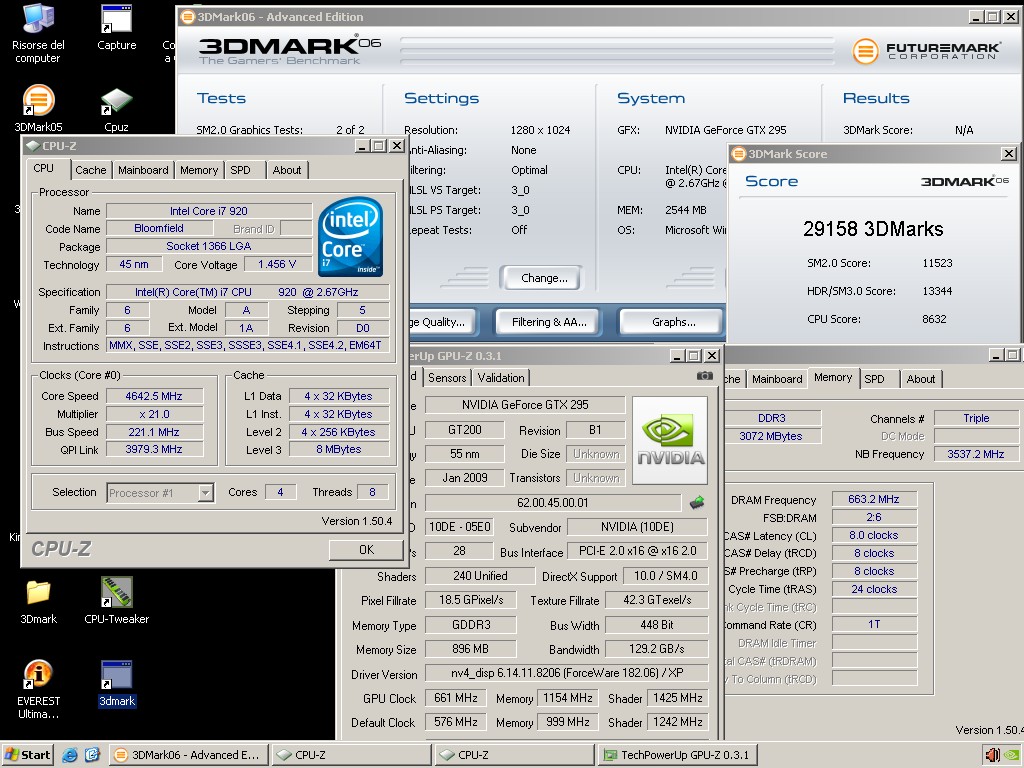
Task: Click the CPU Score 8632 value
Action: 934,319
